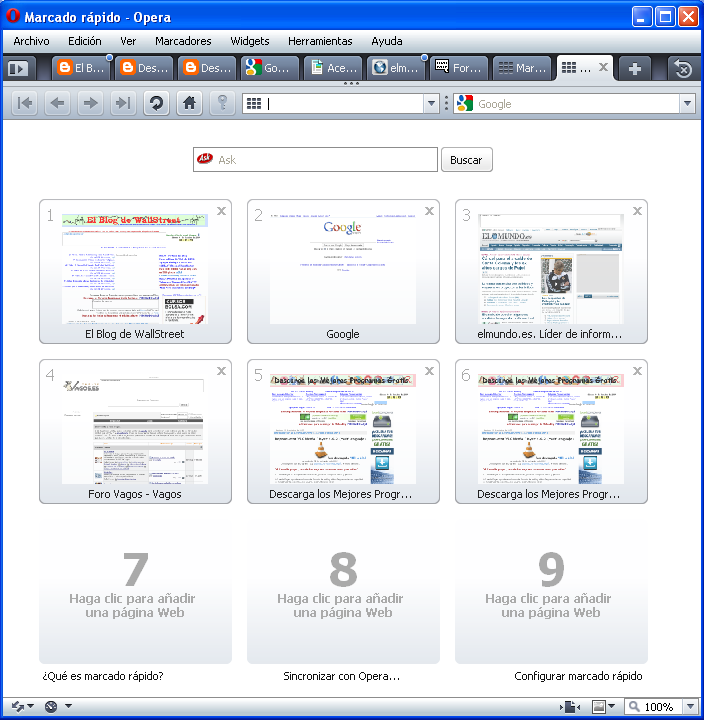Go to the Home page
The width and height of the screenshot is (704, 720).
click(x=189, y=103)
